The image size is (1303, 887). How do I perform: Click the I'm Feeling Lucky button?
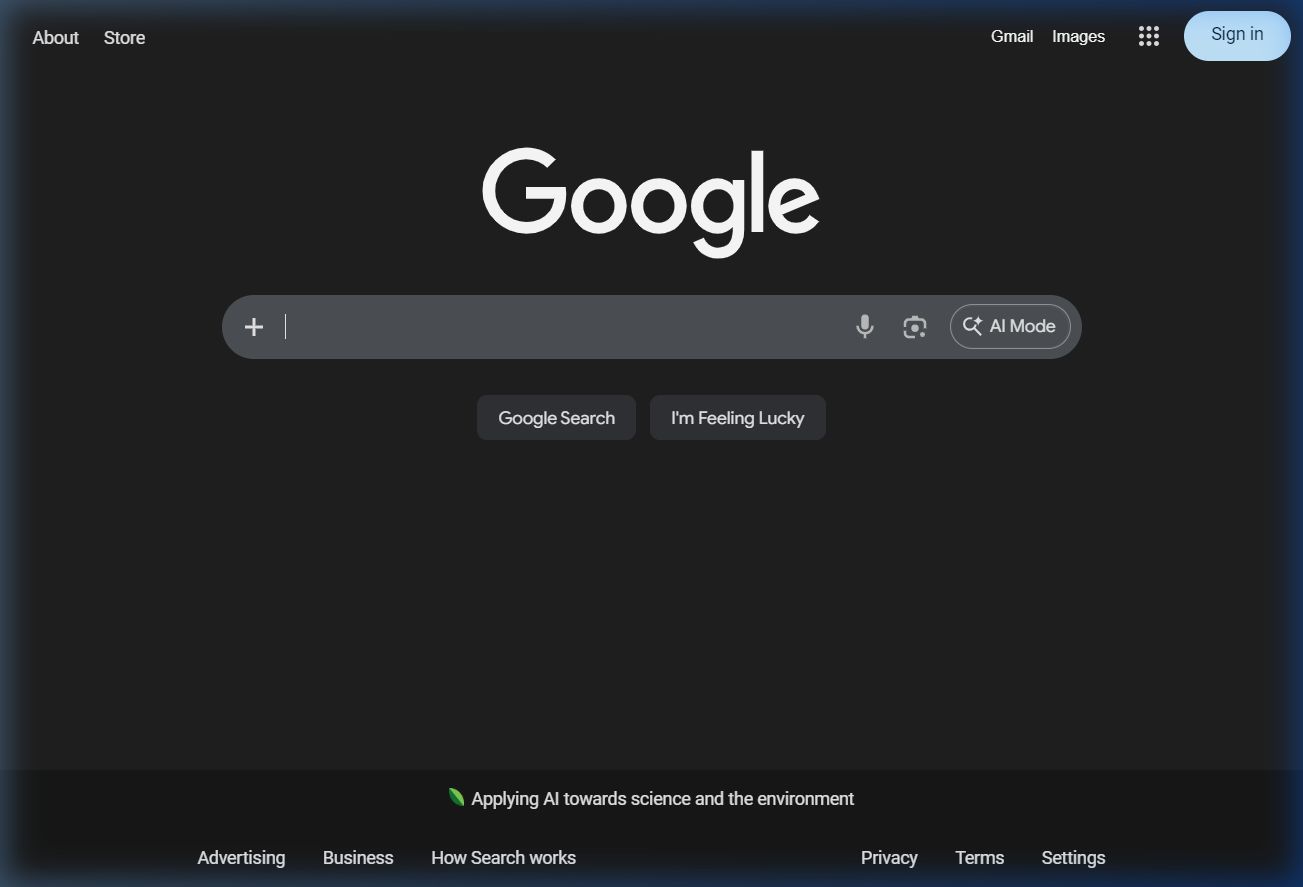[x=737, y=418]
